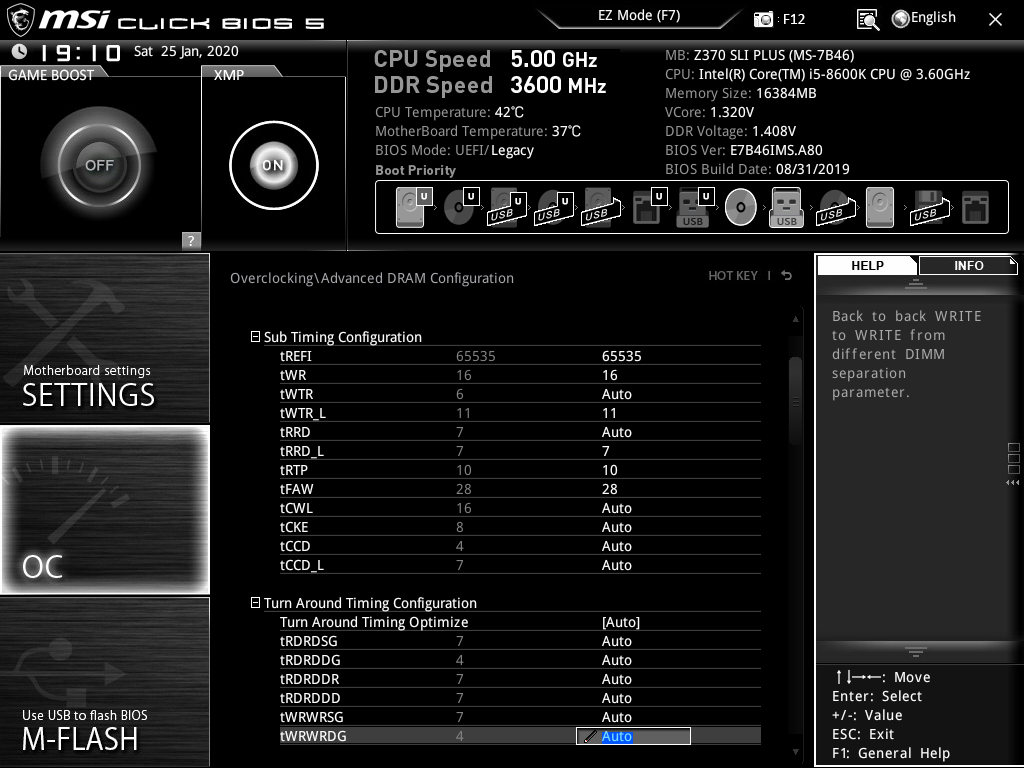Select the UEFI USB key boot icon
Screen dimensions: 1024x768
pyautogui.click(x=696, y=207)
